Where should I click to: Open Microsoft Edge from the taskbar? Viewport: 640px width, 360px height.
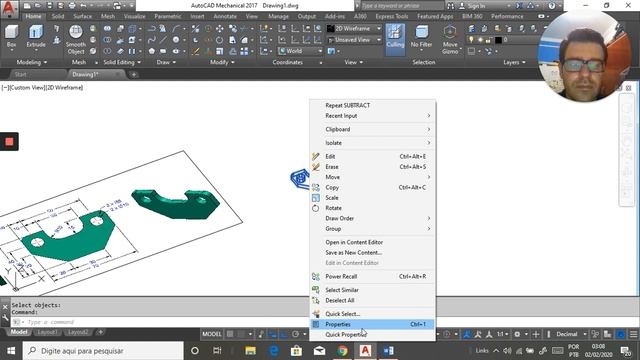tap(273, 351)
